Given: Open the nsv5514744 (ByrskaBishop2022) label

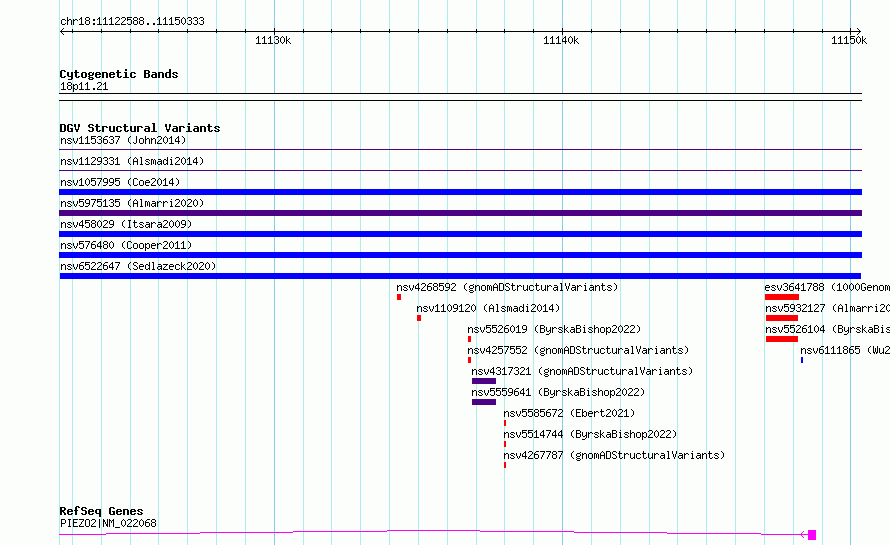Looking at the screenshot, I should pos(590,434).
